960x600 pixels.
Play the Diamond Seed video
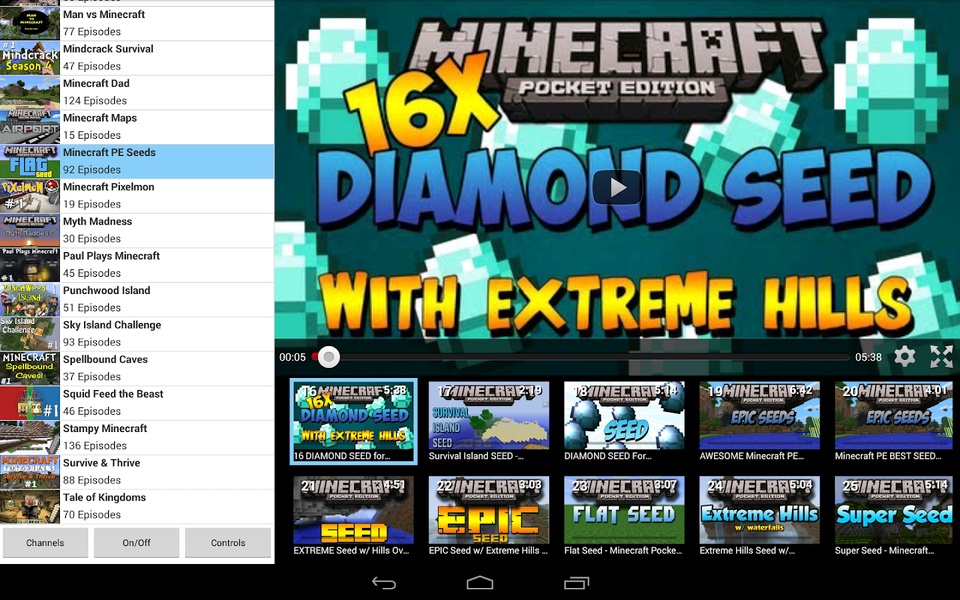[x=617, y=187]
